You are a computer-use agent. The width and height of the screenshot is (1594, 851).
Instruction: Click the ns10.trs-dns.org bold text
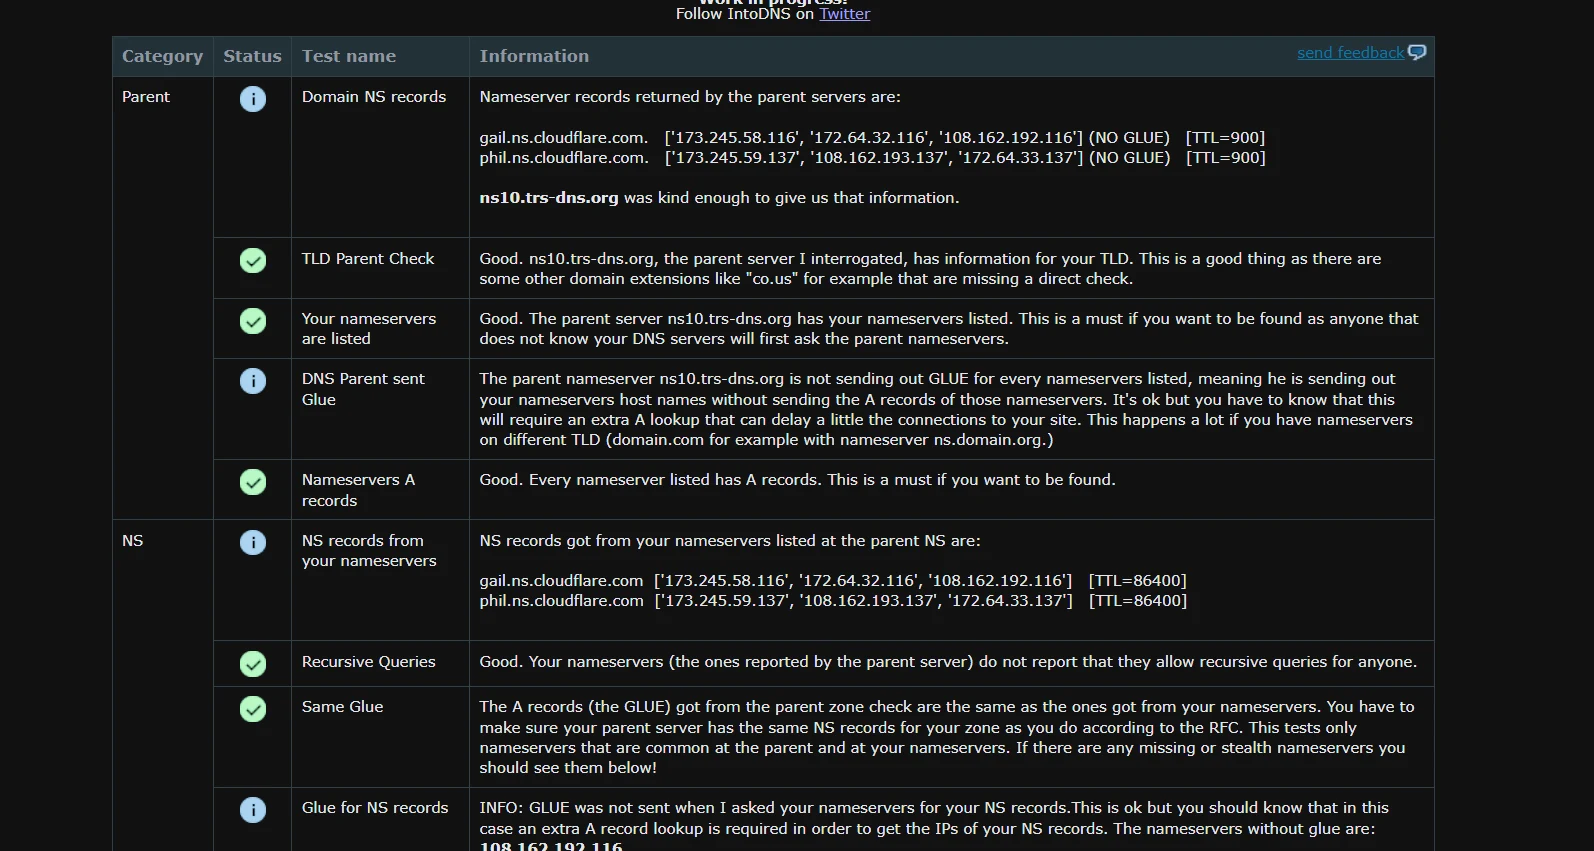pos(549,198)
